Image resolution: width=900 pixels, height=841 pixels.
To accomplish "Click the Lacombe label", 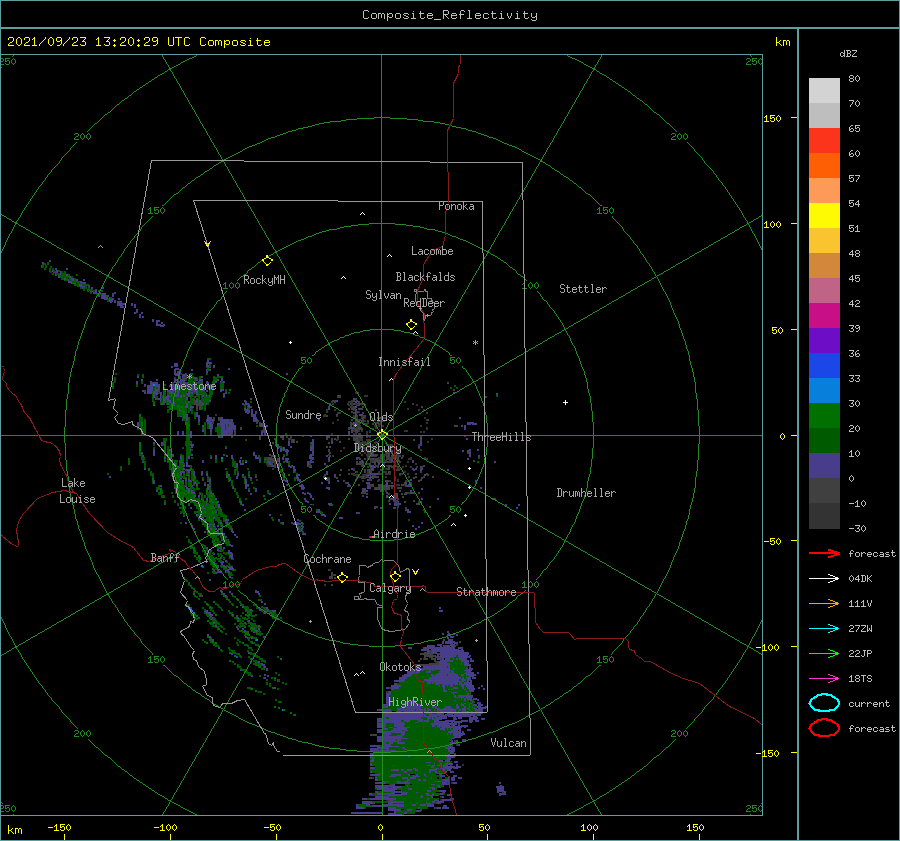I will 432,251.
